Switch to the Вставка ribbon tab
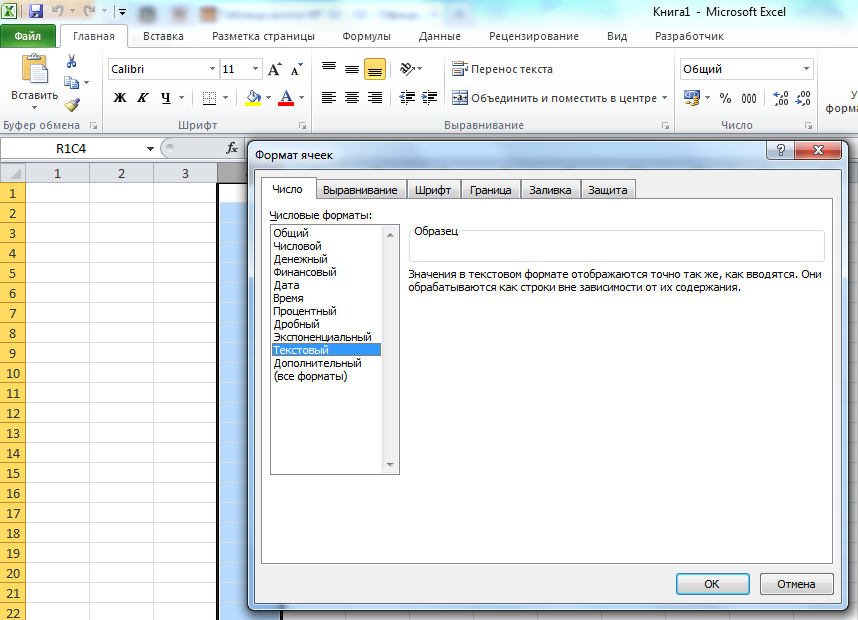This screenshot has width=858, height=620. pyautogui.click(x=163, y=36)
